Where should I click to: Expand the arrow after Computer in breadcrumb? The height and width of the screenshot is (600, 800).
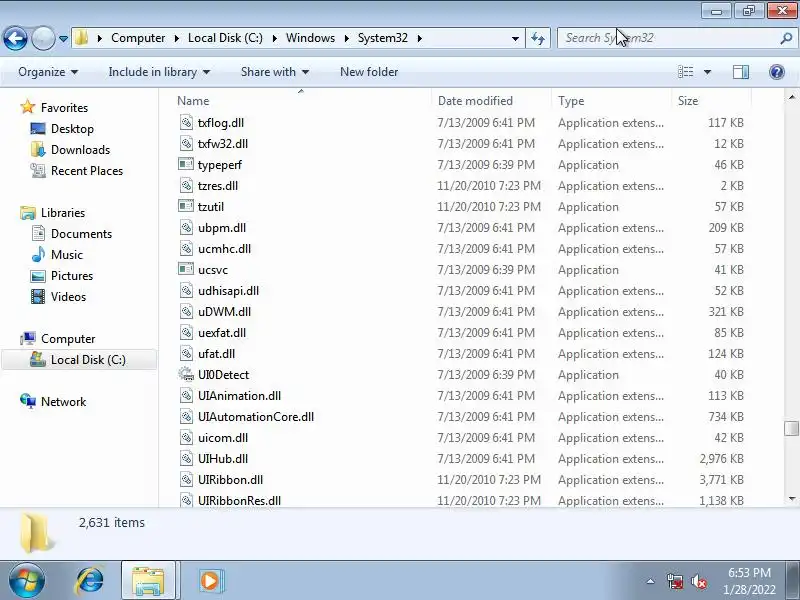point(177,38)
